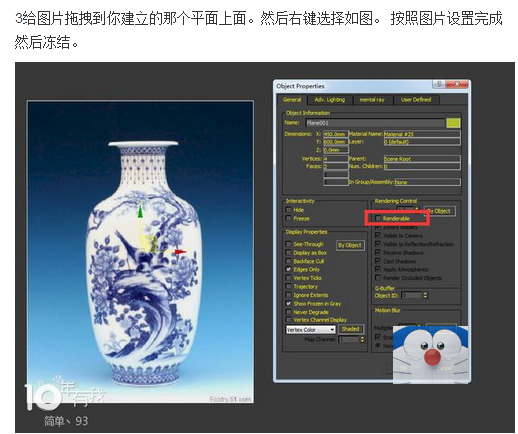Viewport: 518px width, 434px height.
Task: Uncheck the Receive Shadows option
Action: [378, 252]
